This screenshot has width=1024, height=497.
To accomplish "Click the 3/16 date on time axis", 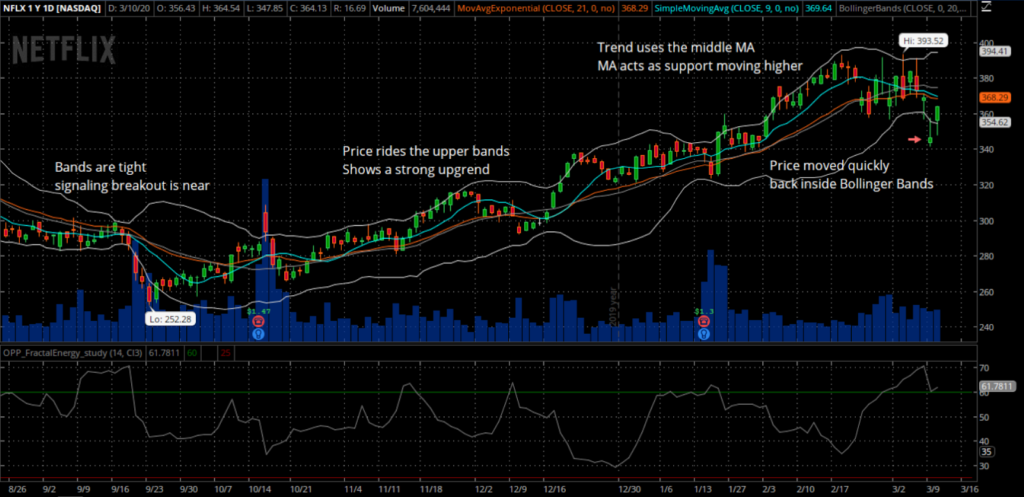I will click(968, 489).
